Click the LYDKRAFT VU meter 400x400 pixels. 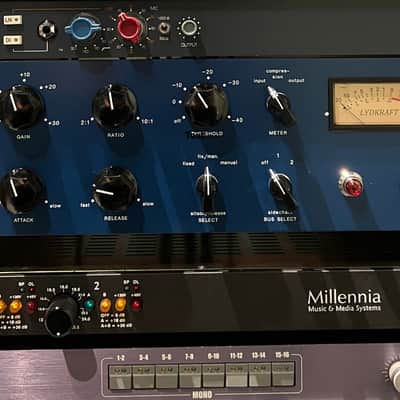365,104
